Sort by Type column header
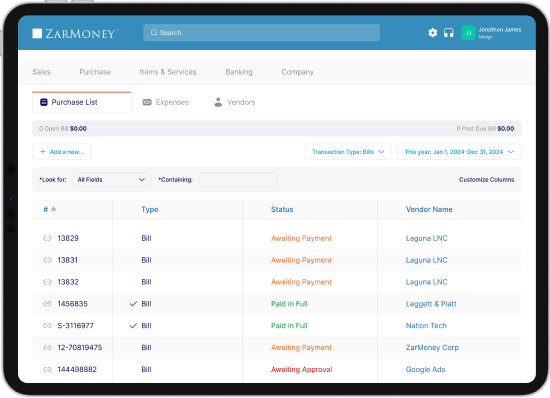The width and height of the screenshot is (550, 398). point(150,209)
